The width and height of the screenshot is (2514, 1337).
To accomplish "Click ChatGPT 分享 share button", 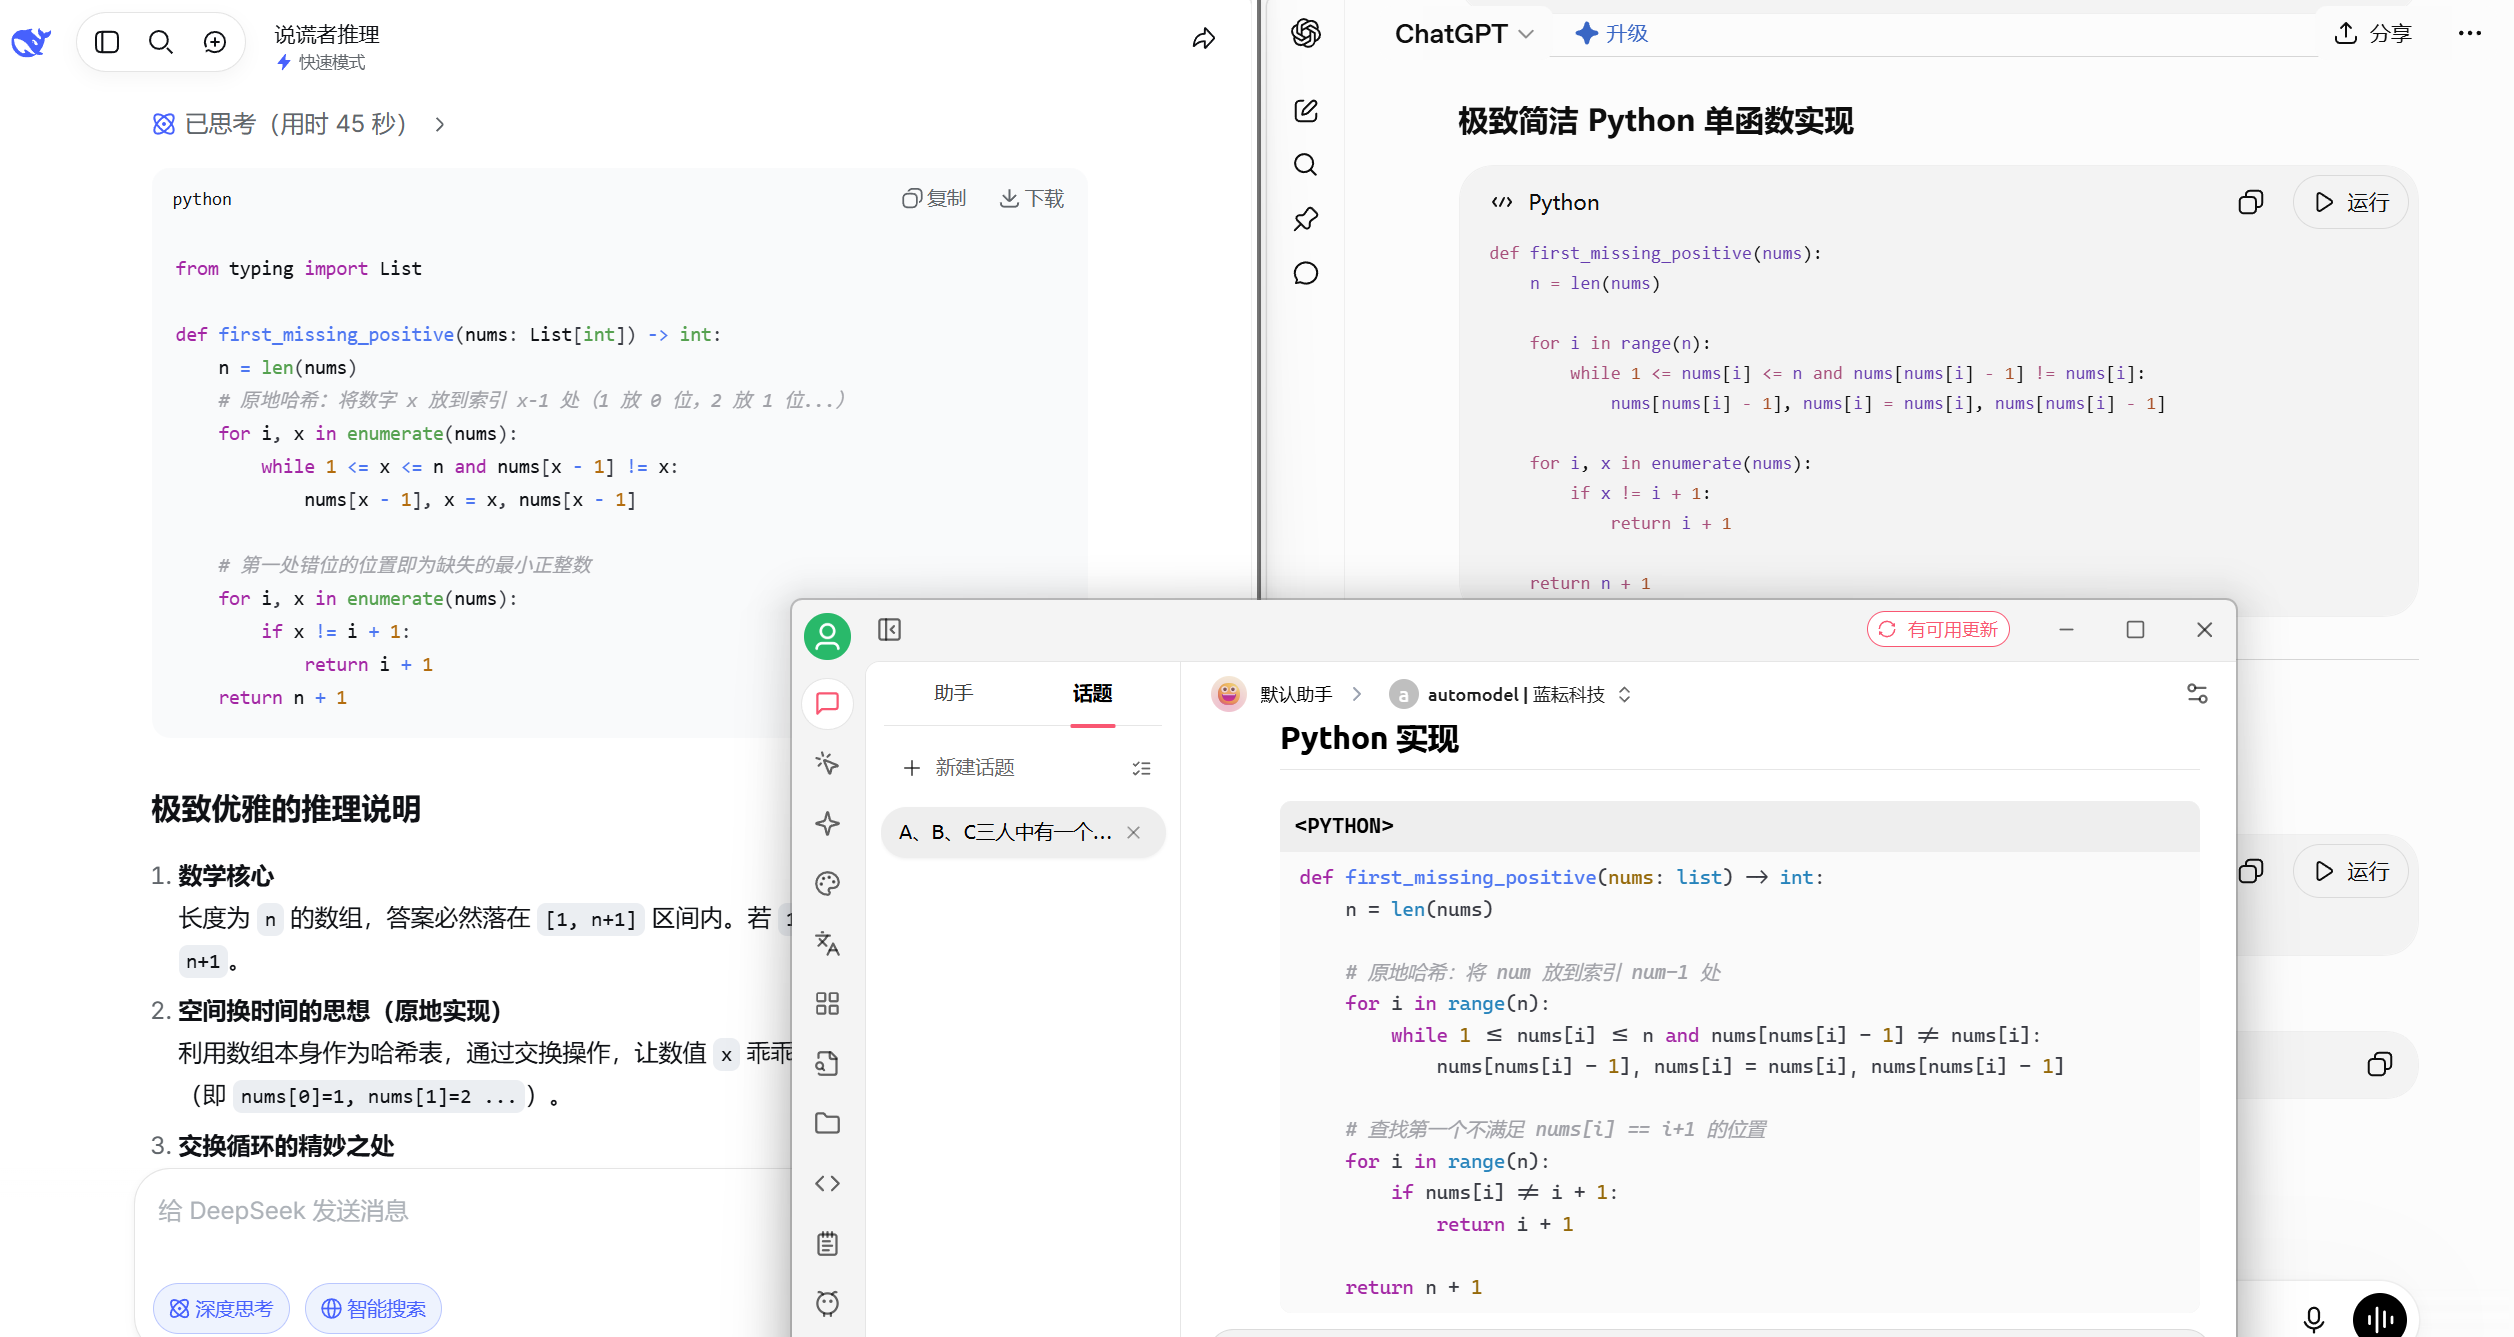I will click(x=2373, y=33).
